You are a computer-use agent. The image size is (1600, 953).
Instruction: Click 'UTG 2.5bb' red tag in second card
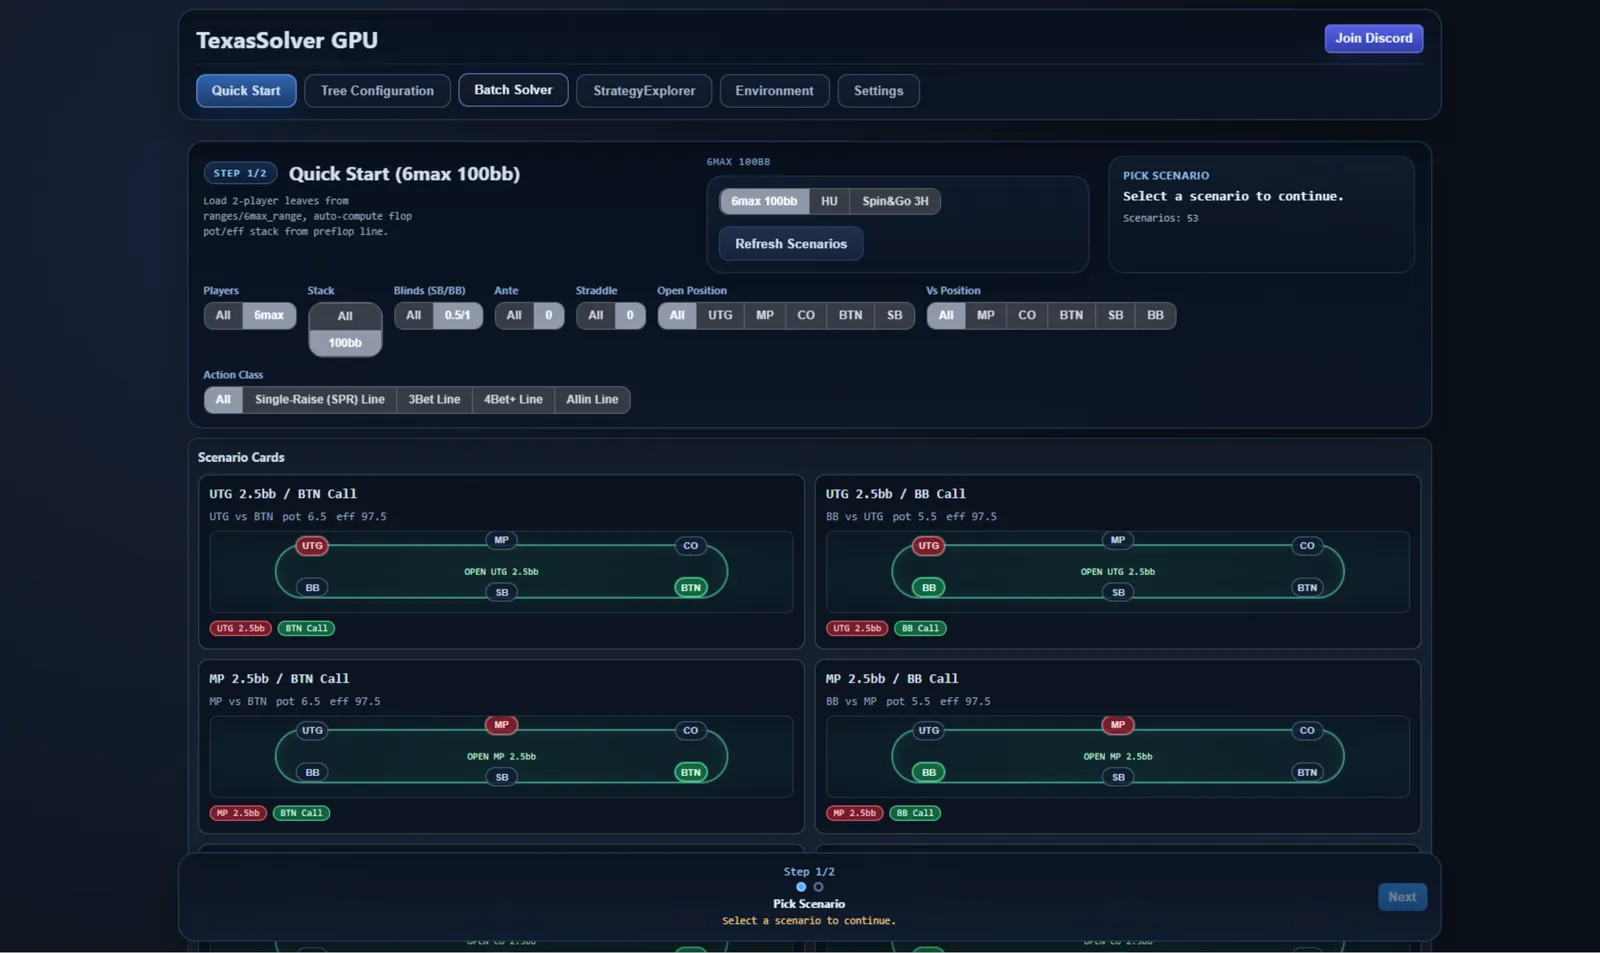pos(857,629)
